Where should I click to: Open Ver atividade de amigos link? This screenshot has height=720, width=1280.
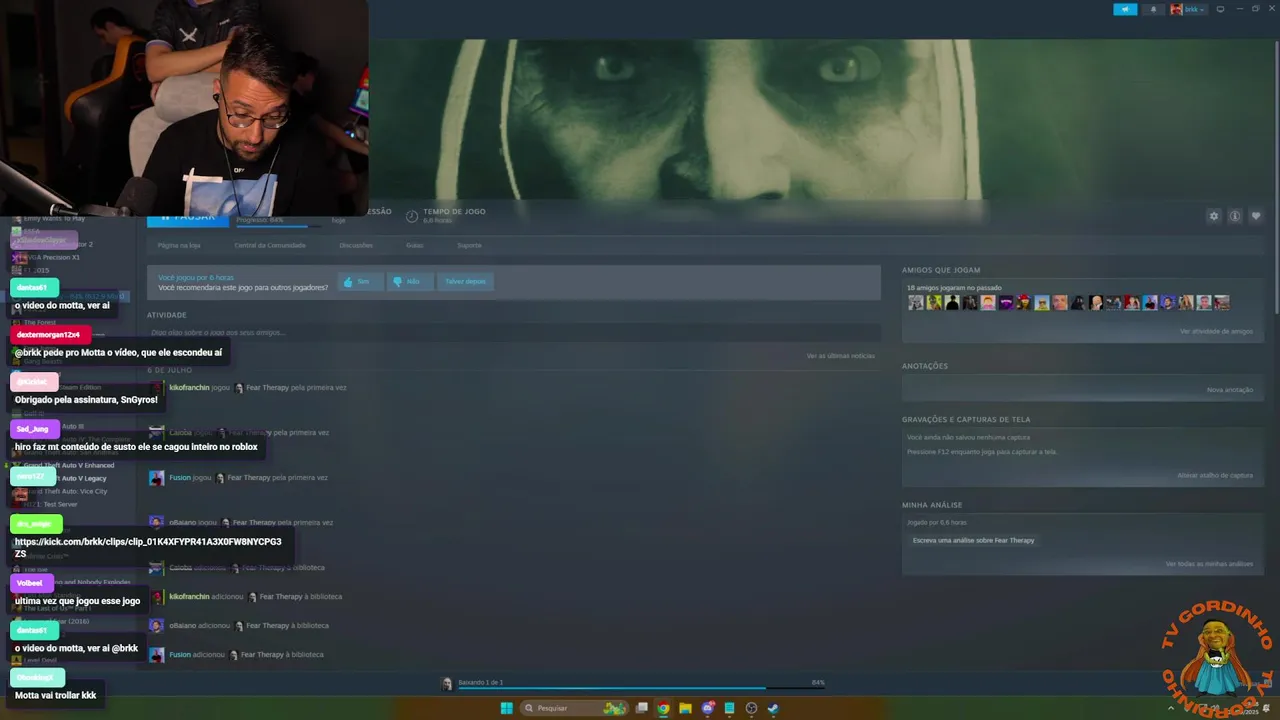(x=1216, y=331)
